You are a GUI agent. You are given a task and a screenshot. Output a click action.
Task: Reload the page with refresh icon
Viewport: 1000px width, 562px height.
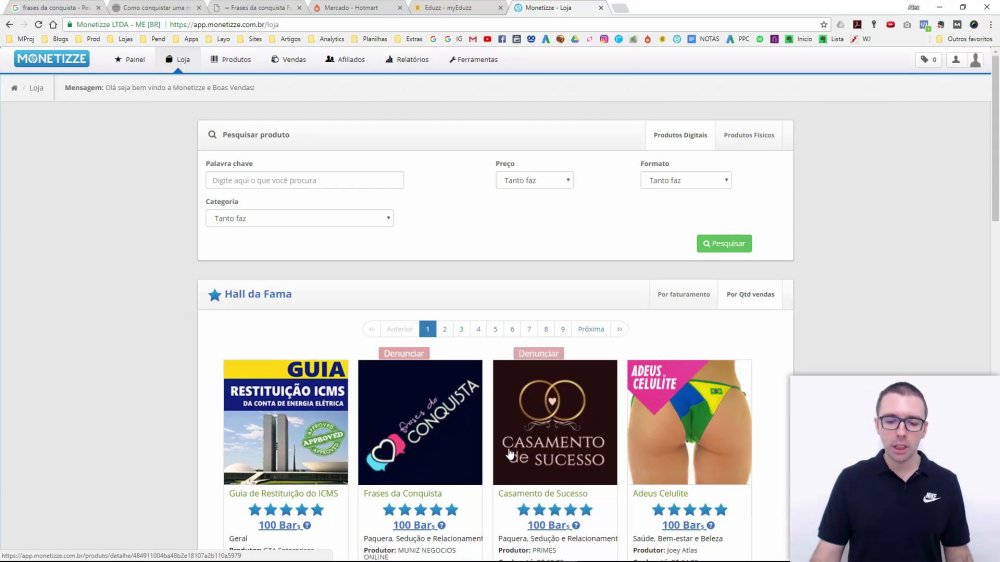38,24
